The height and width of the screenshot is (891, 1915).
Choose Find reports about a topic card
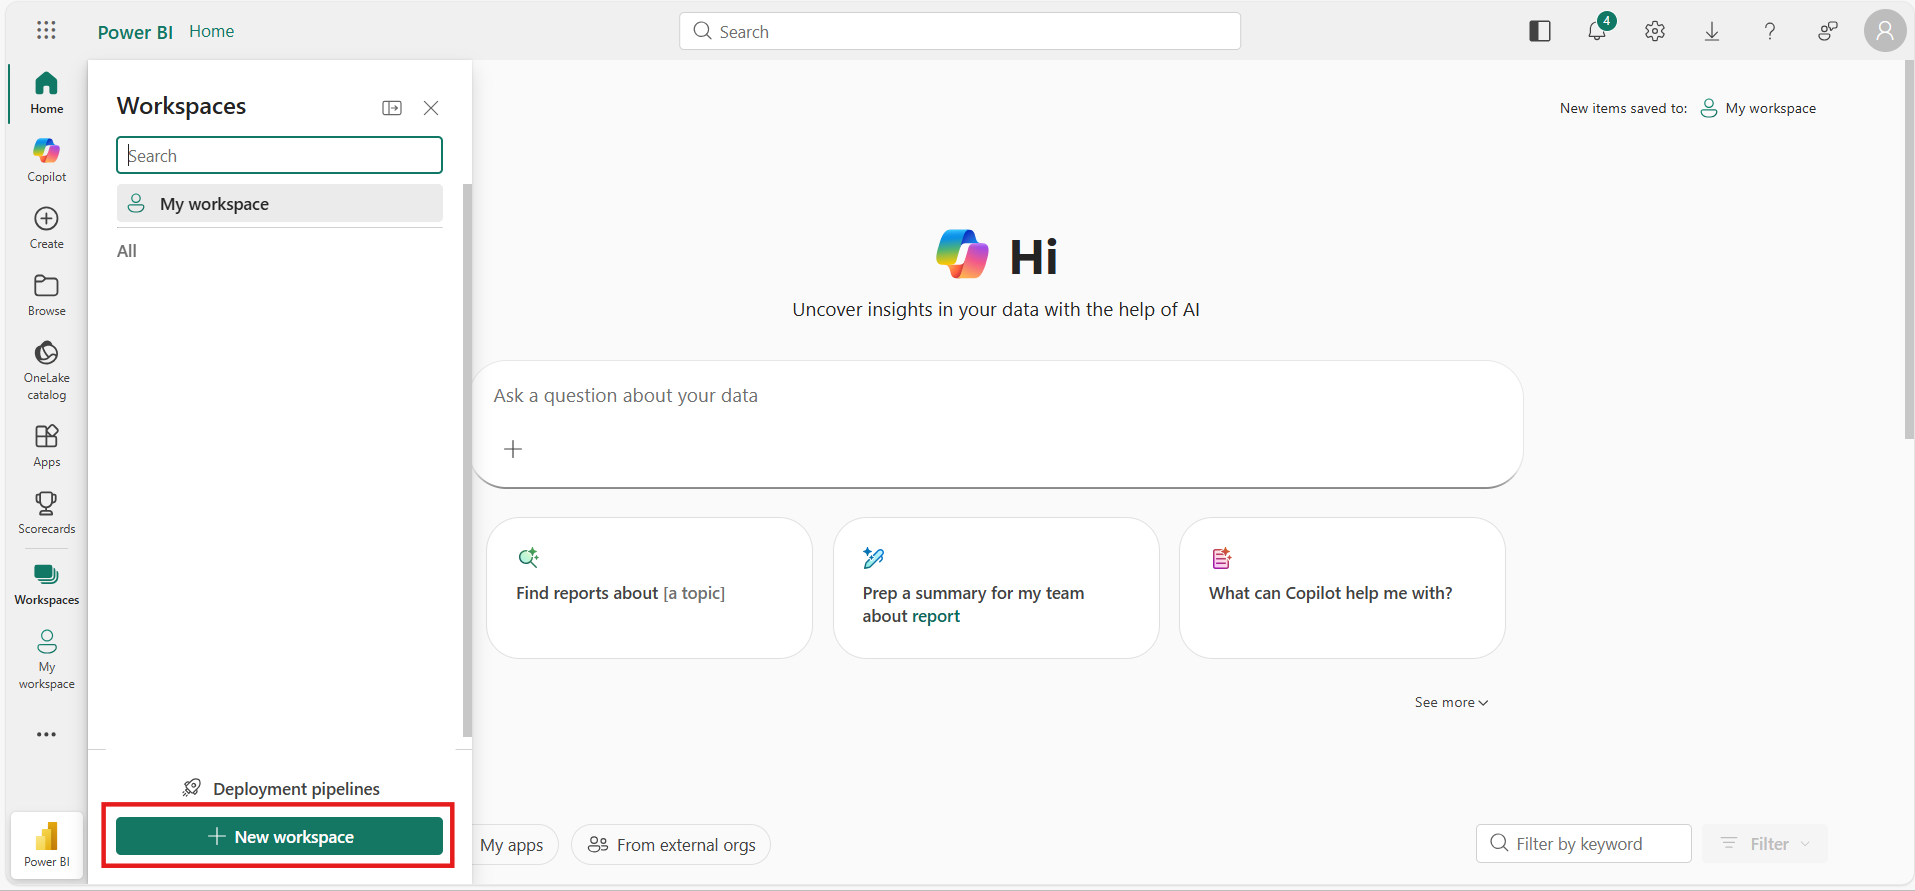(649, 588)
